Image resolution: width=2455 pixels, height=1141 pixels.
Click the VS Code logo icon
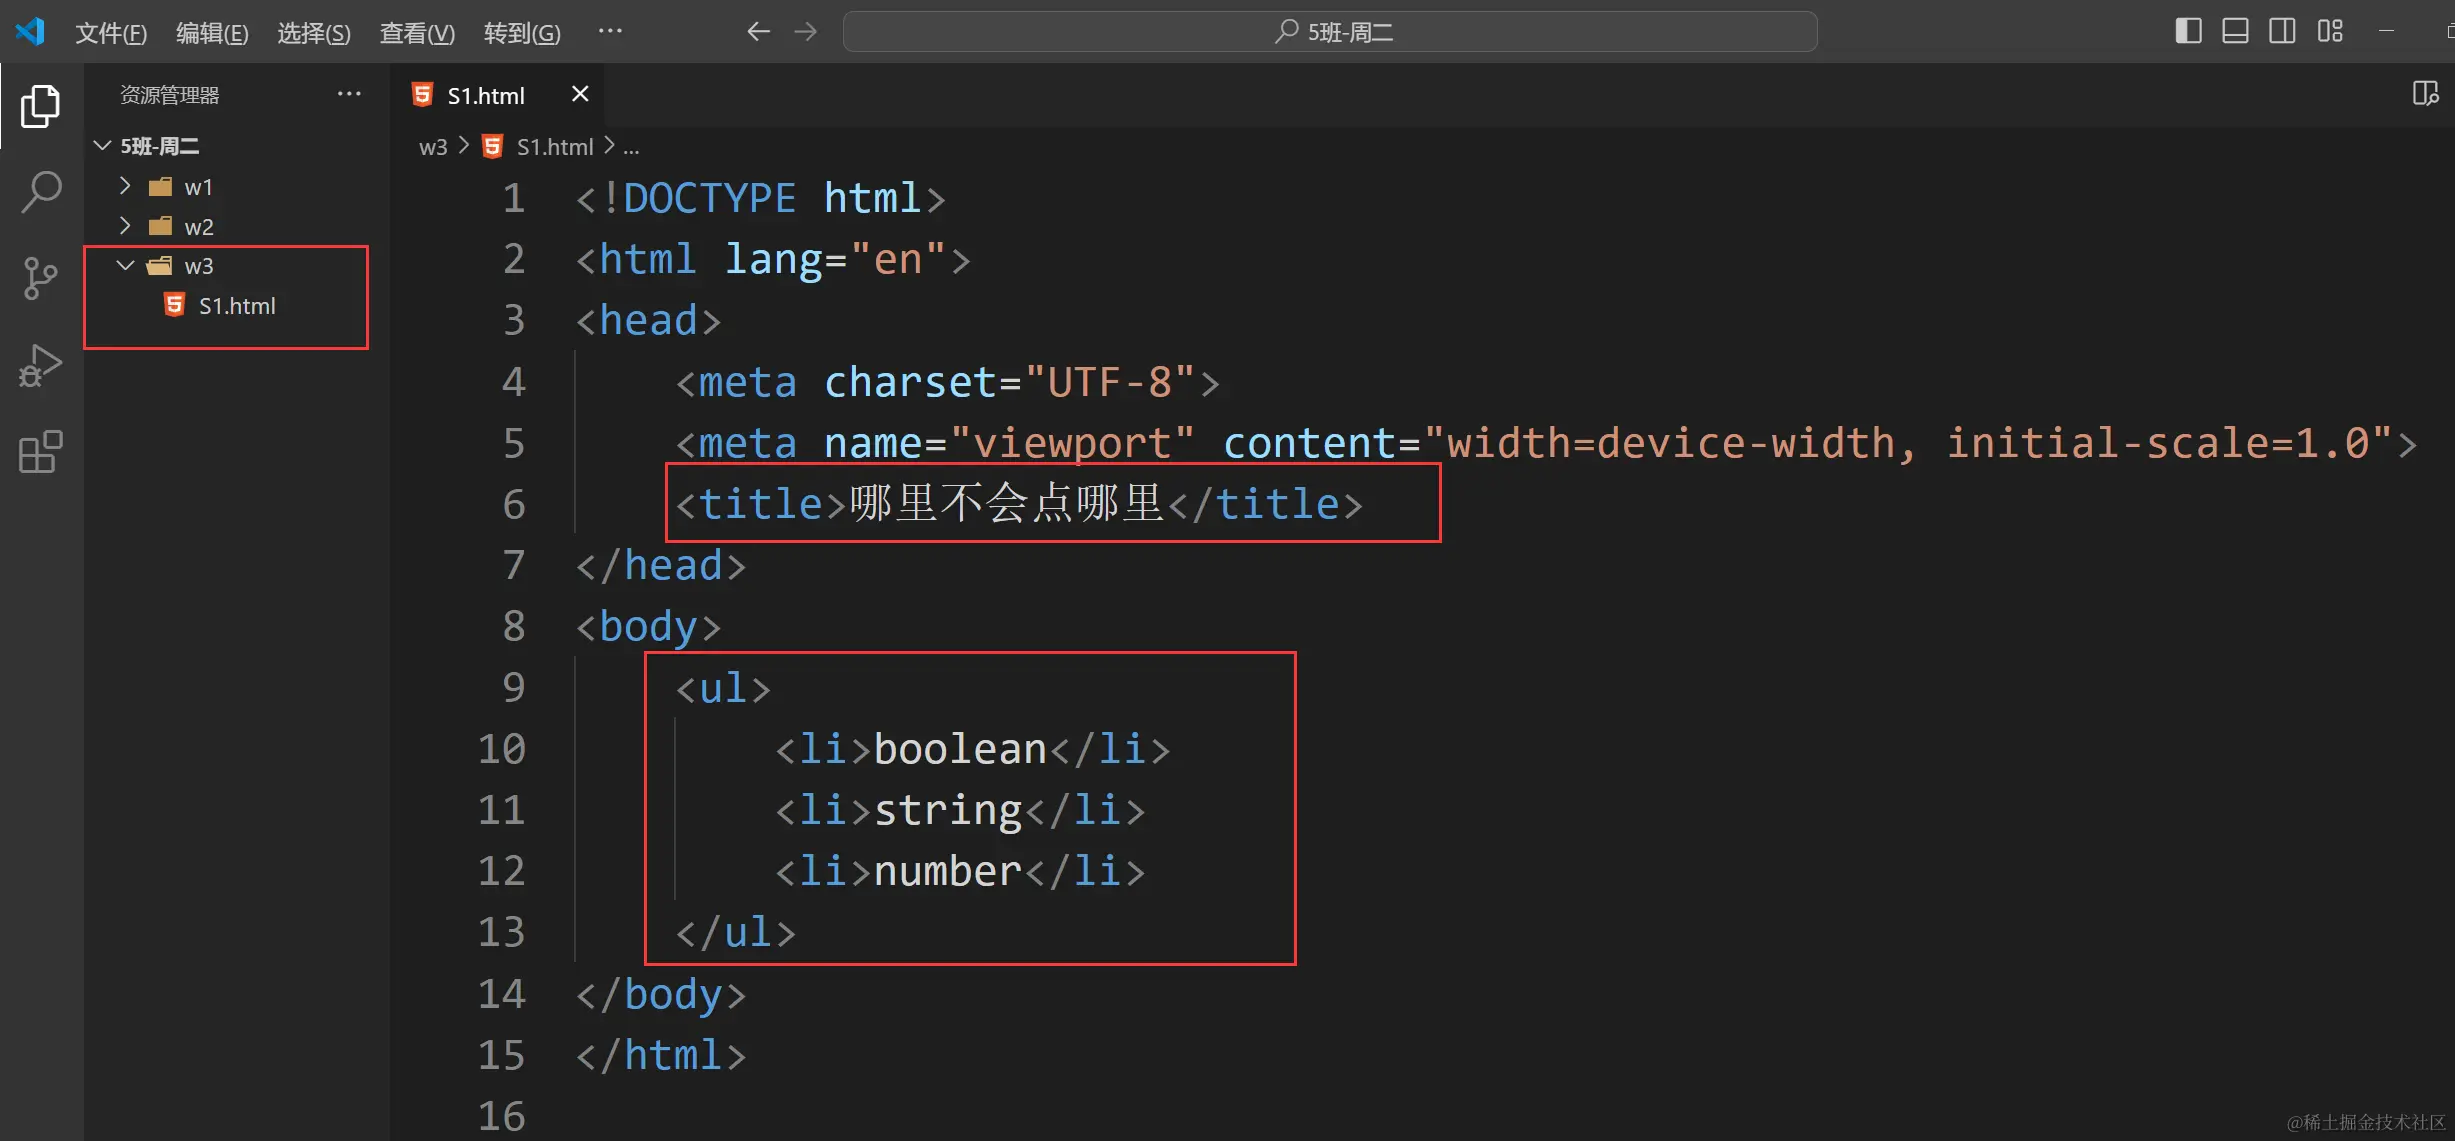[x=30, y=31]
